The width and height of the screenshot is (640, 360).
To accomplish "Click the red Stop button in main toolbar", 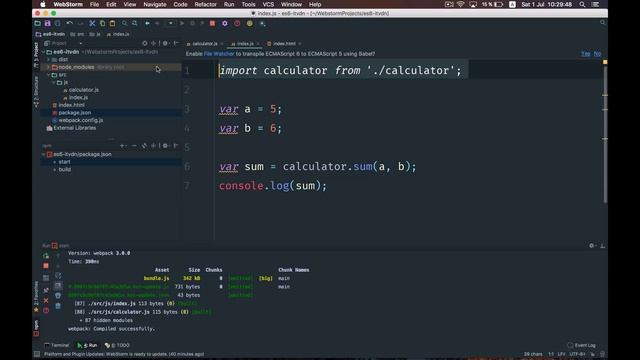I will coord(212,24).
